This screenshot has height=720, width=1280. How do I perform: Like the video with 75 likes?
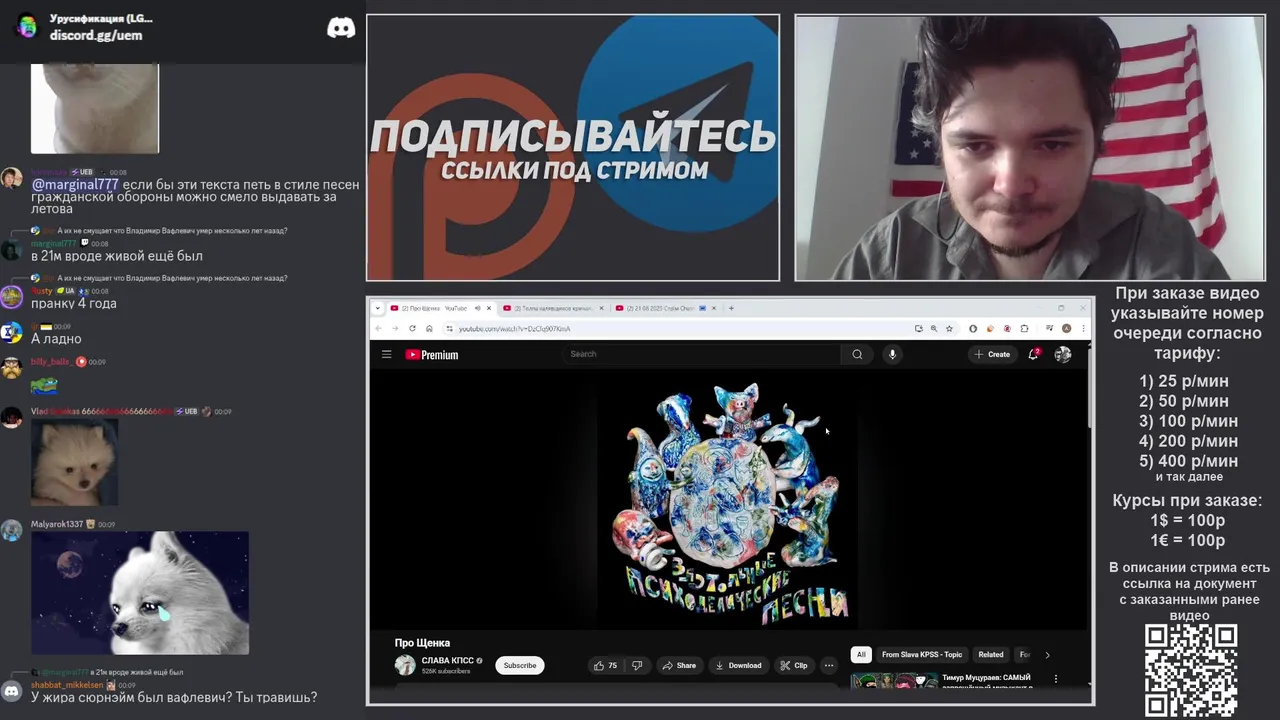[605, 665]
